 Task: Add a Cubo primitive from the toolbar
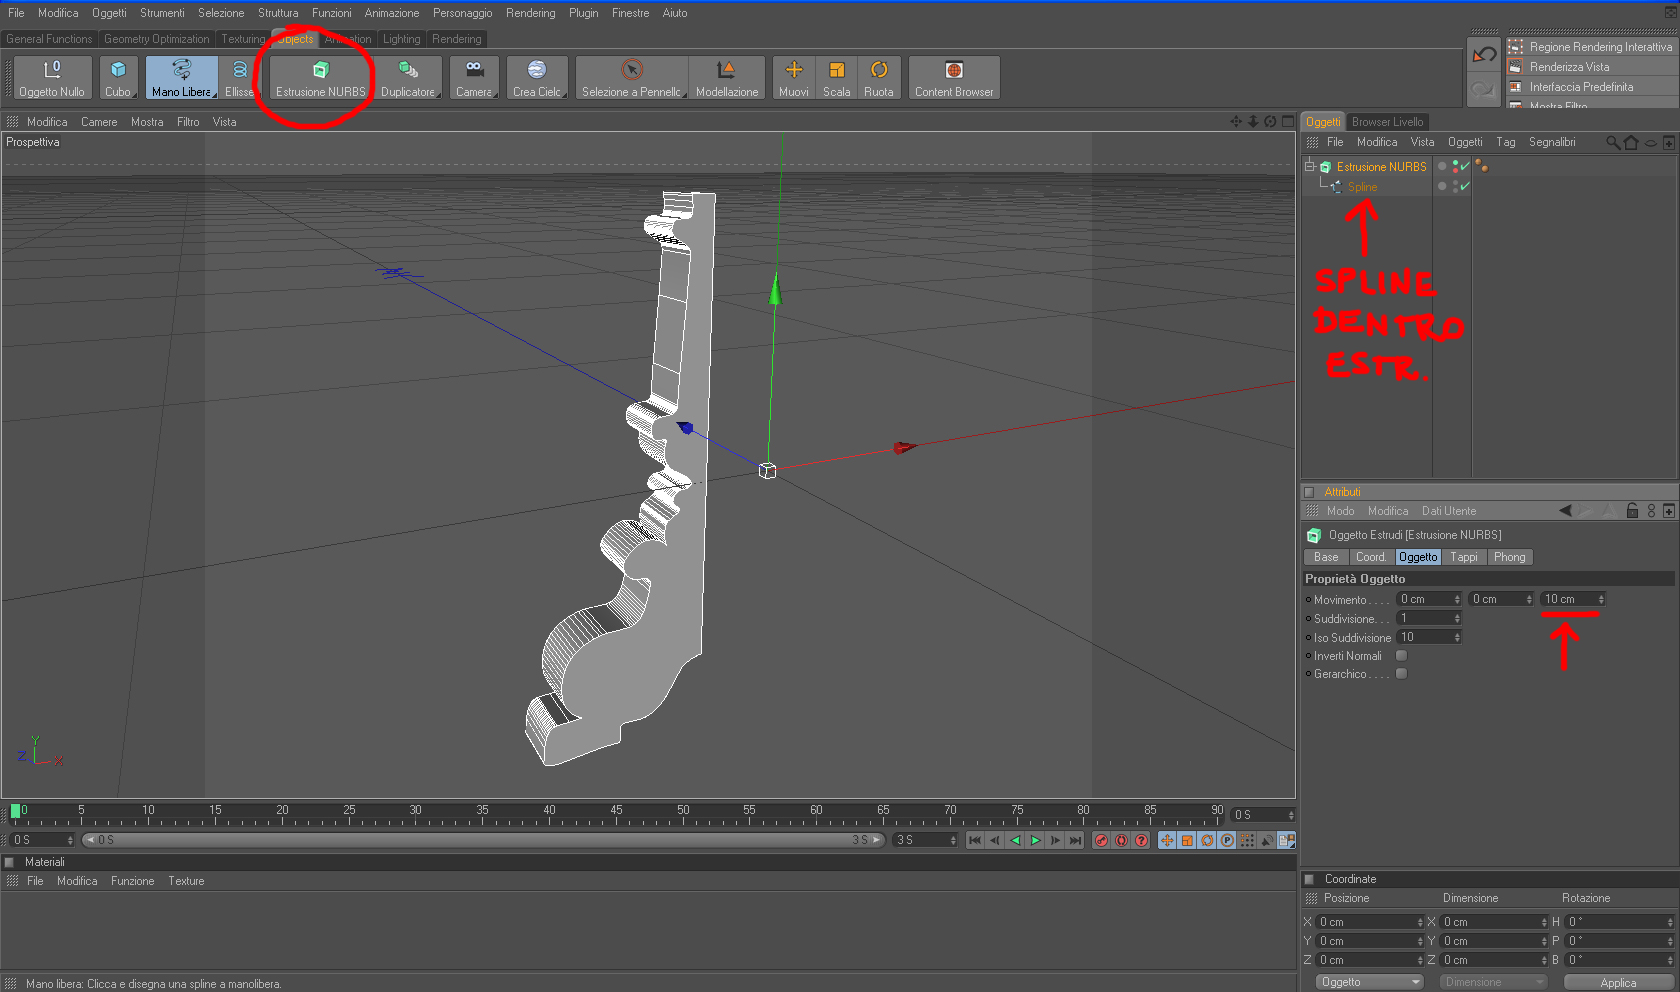(118, 77)
